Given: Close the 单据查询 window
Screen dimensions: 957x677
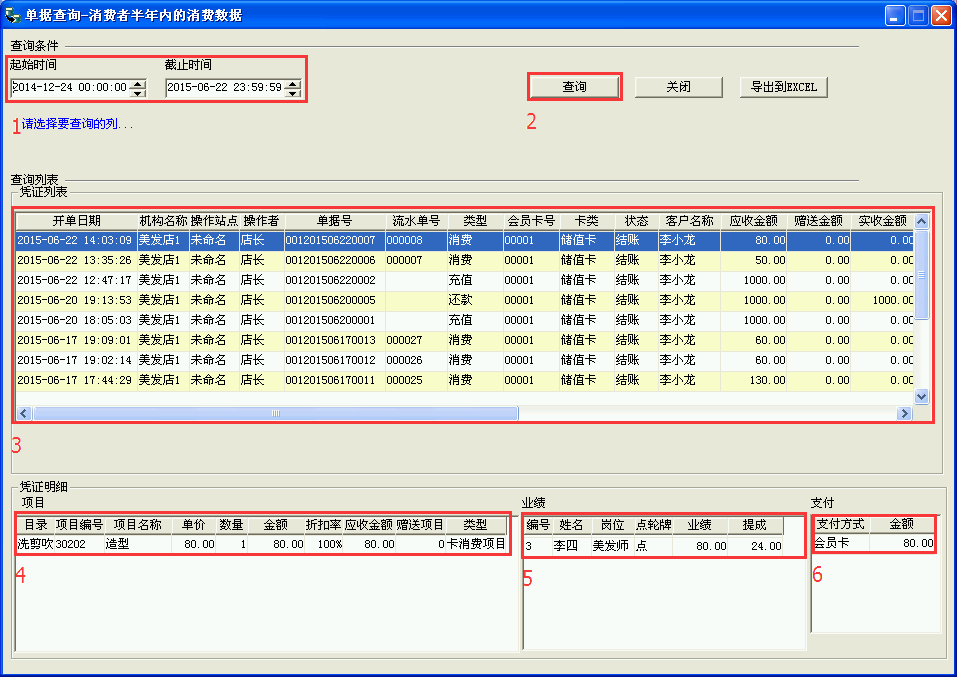Looking at the screenshot, I should pyautogui.click(x=942, y=15).
